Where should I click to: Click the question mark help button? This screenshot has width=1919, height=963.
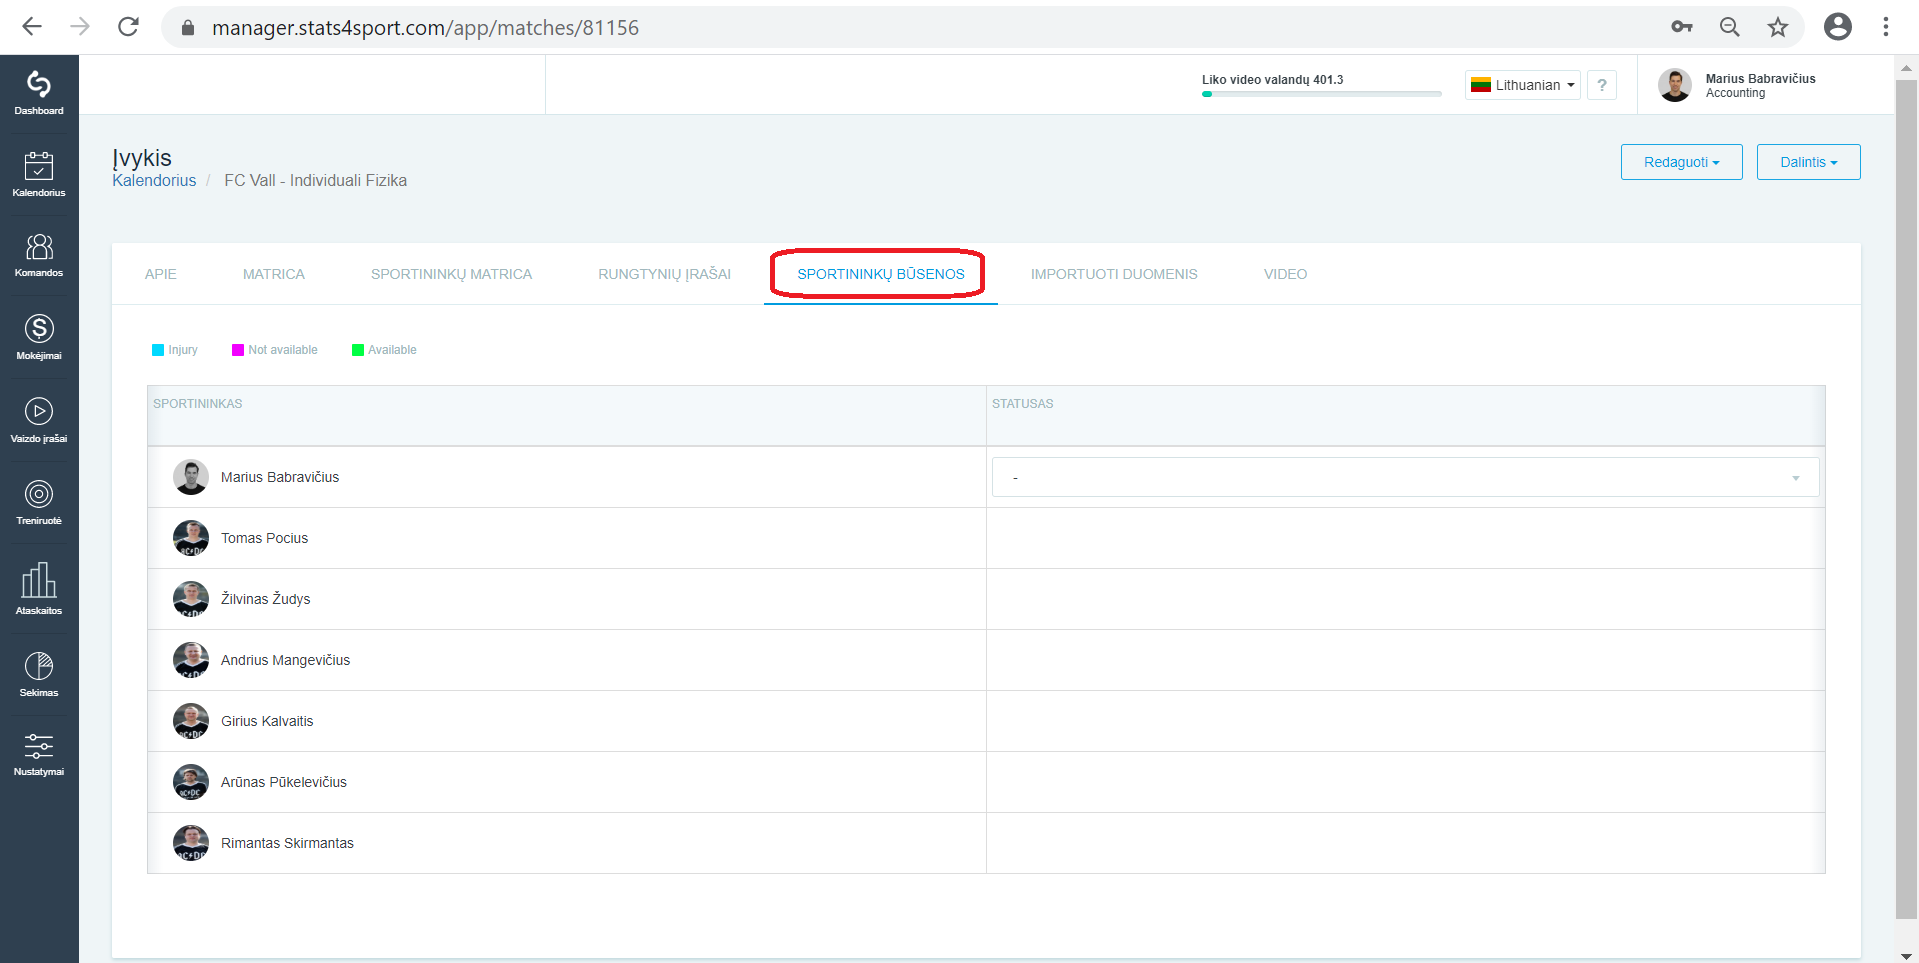tap(1602, 85)
